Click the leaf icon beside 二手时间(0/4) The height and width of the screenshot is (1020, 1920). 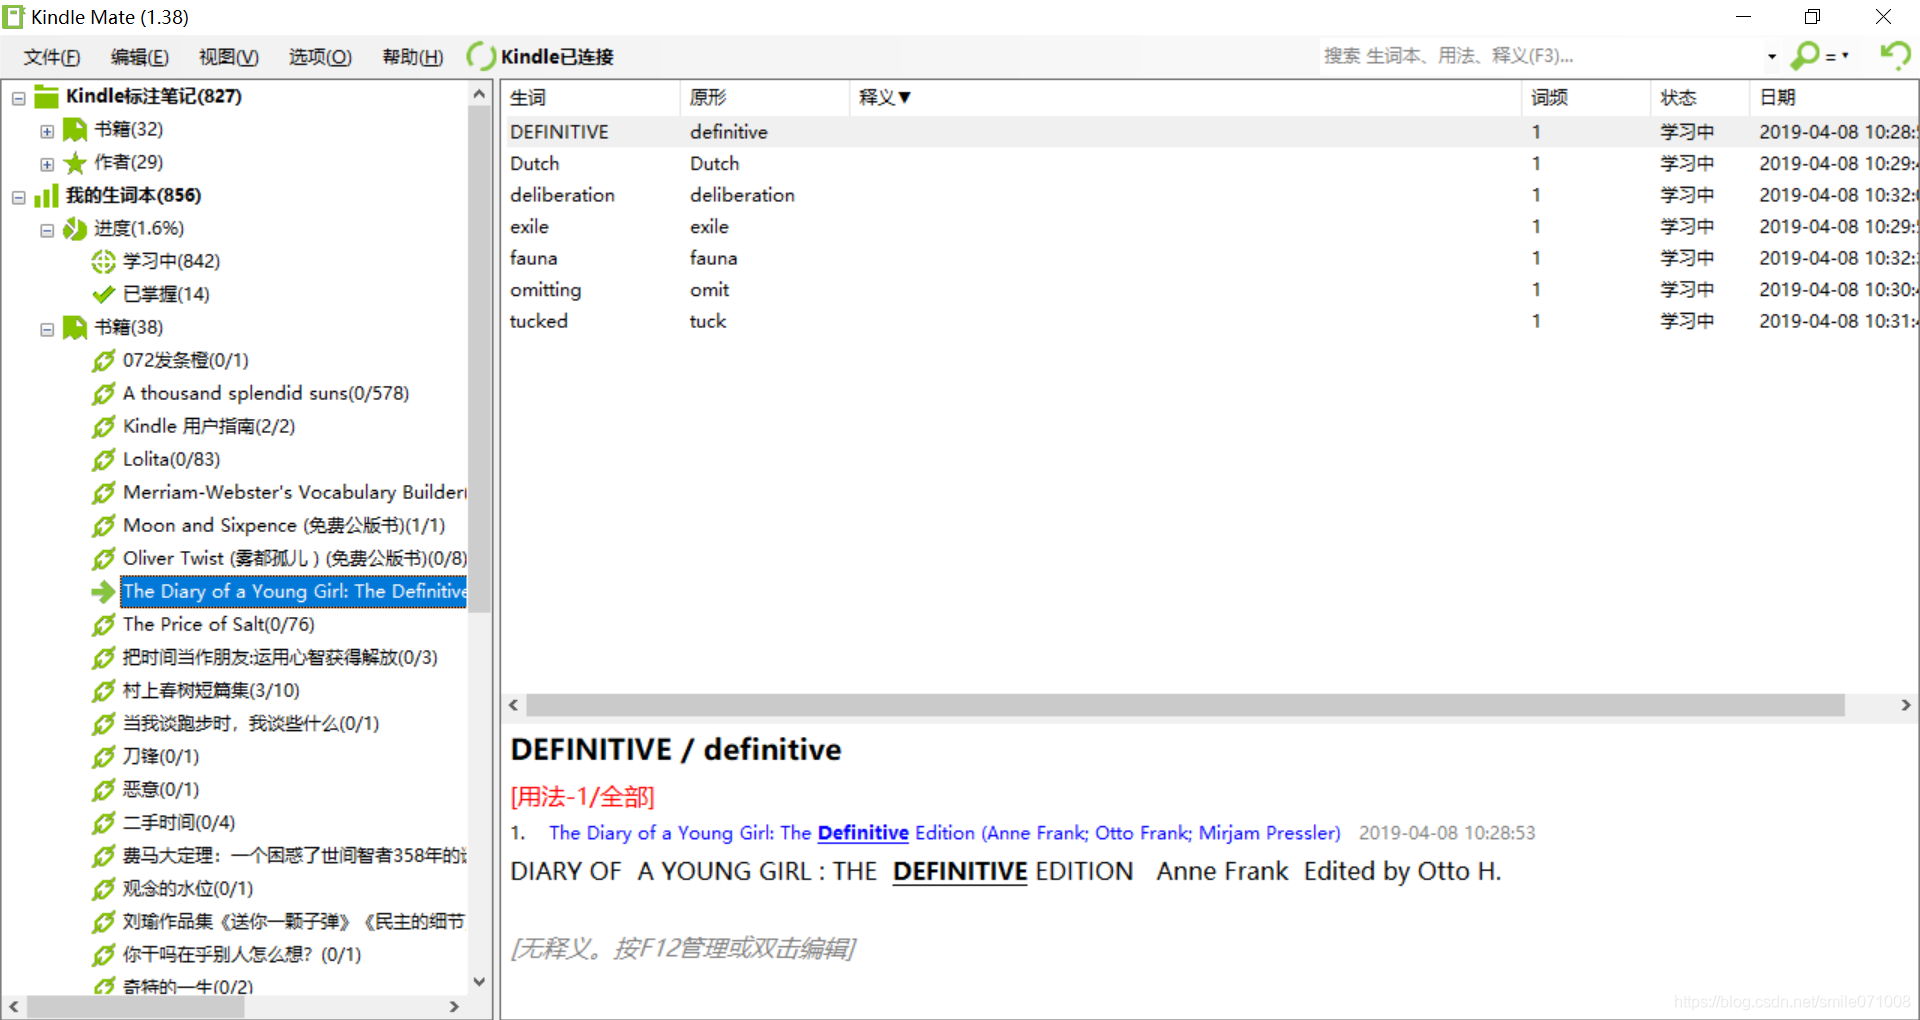(x=103, y=822)
